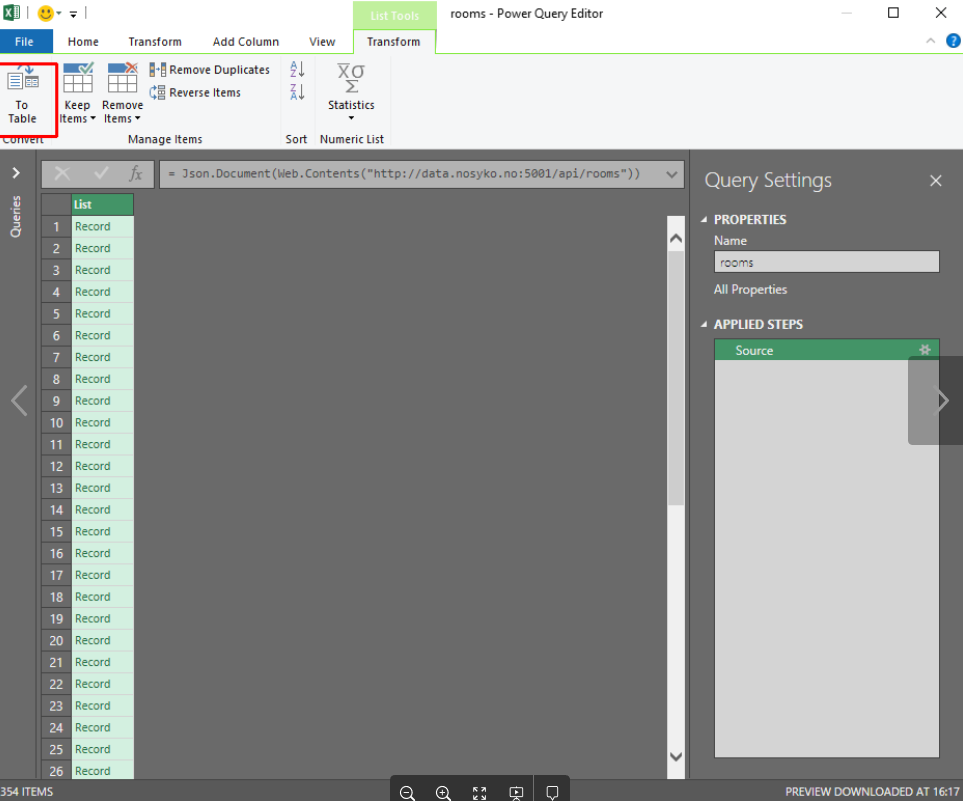Click the Reverse Items button
This screenshot has height=801, width=963.
[x=196, y=93]
